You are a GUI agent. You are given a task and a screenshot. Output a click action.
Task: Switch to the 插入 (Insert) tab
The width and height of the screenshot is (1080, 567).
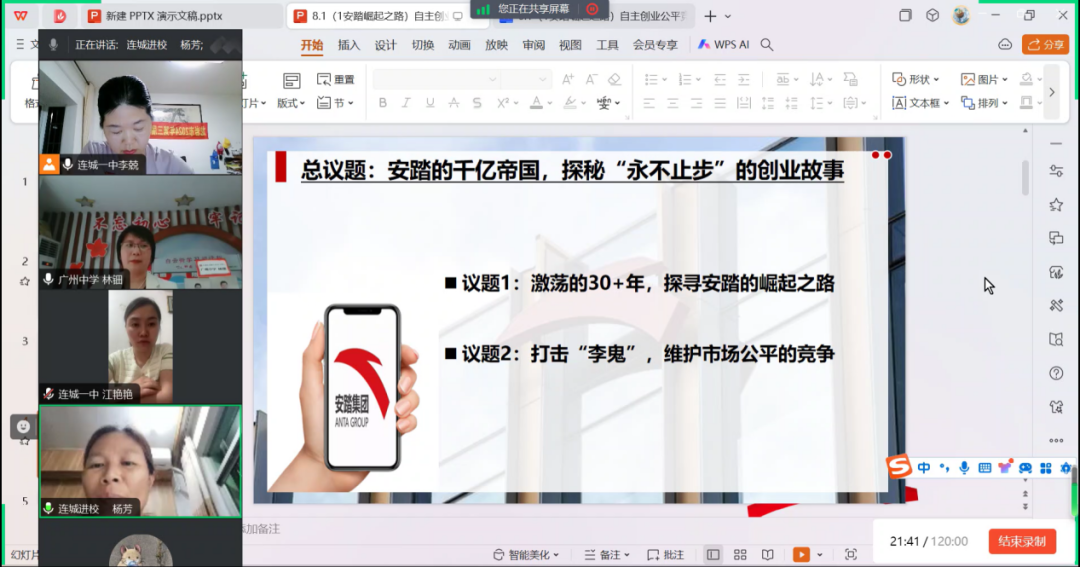click(x=349, y=45)
